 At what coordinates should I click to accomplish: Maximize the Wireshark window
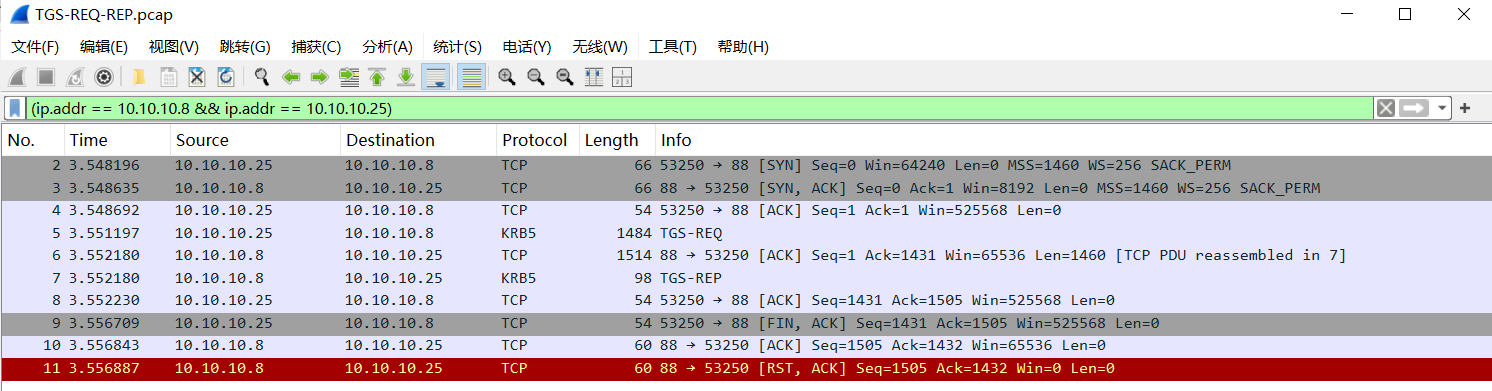(x=1405, y=15)
